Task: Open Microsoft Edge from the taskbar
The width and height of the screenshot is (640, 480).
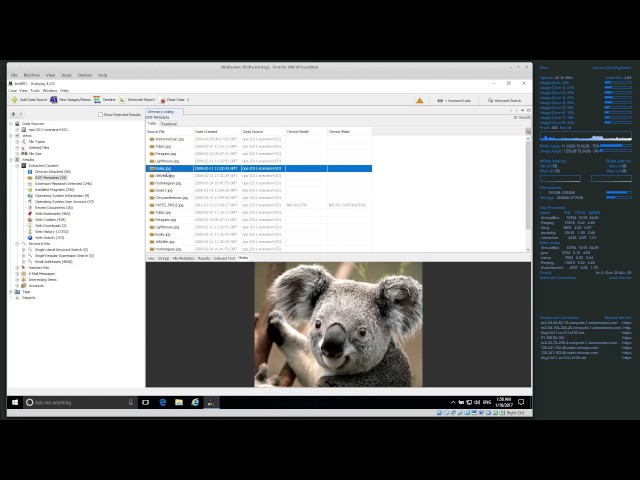Action: tap(162, 402)
